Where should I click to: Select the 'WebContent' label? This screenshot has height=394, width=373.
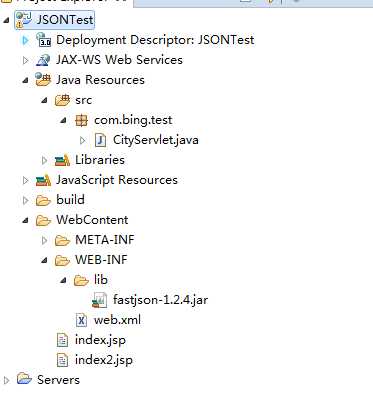click(92, 220)
